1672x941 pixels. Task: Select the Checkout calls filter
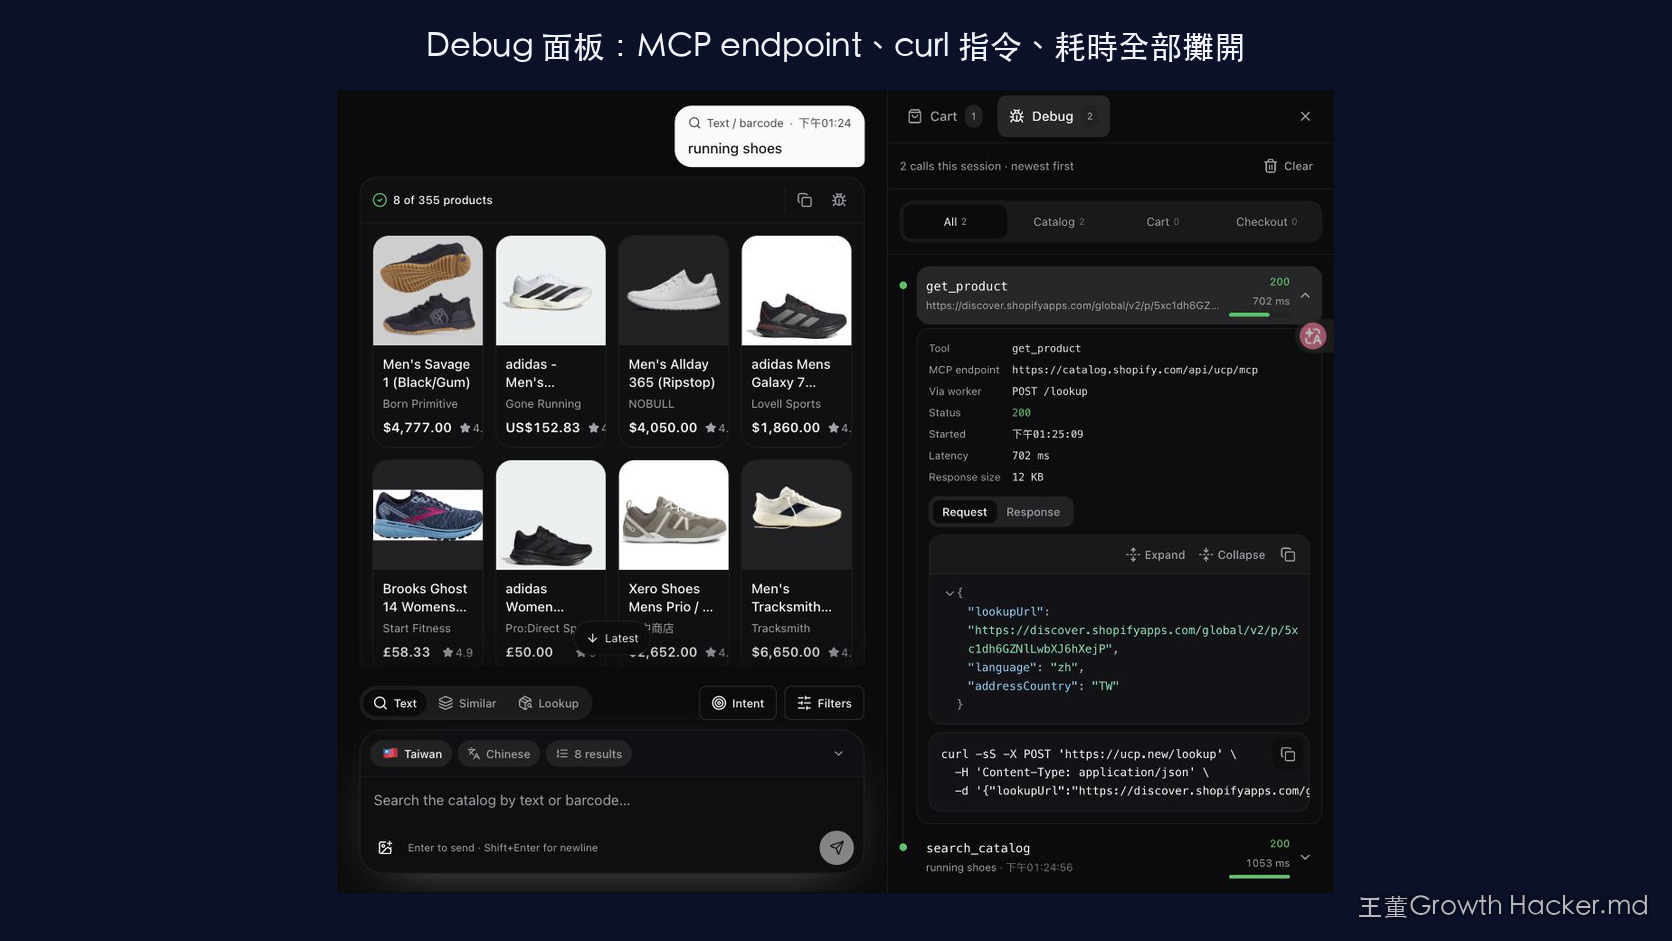tap(1267, 222)
